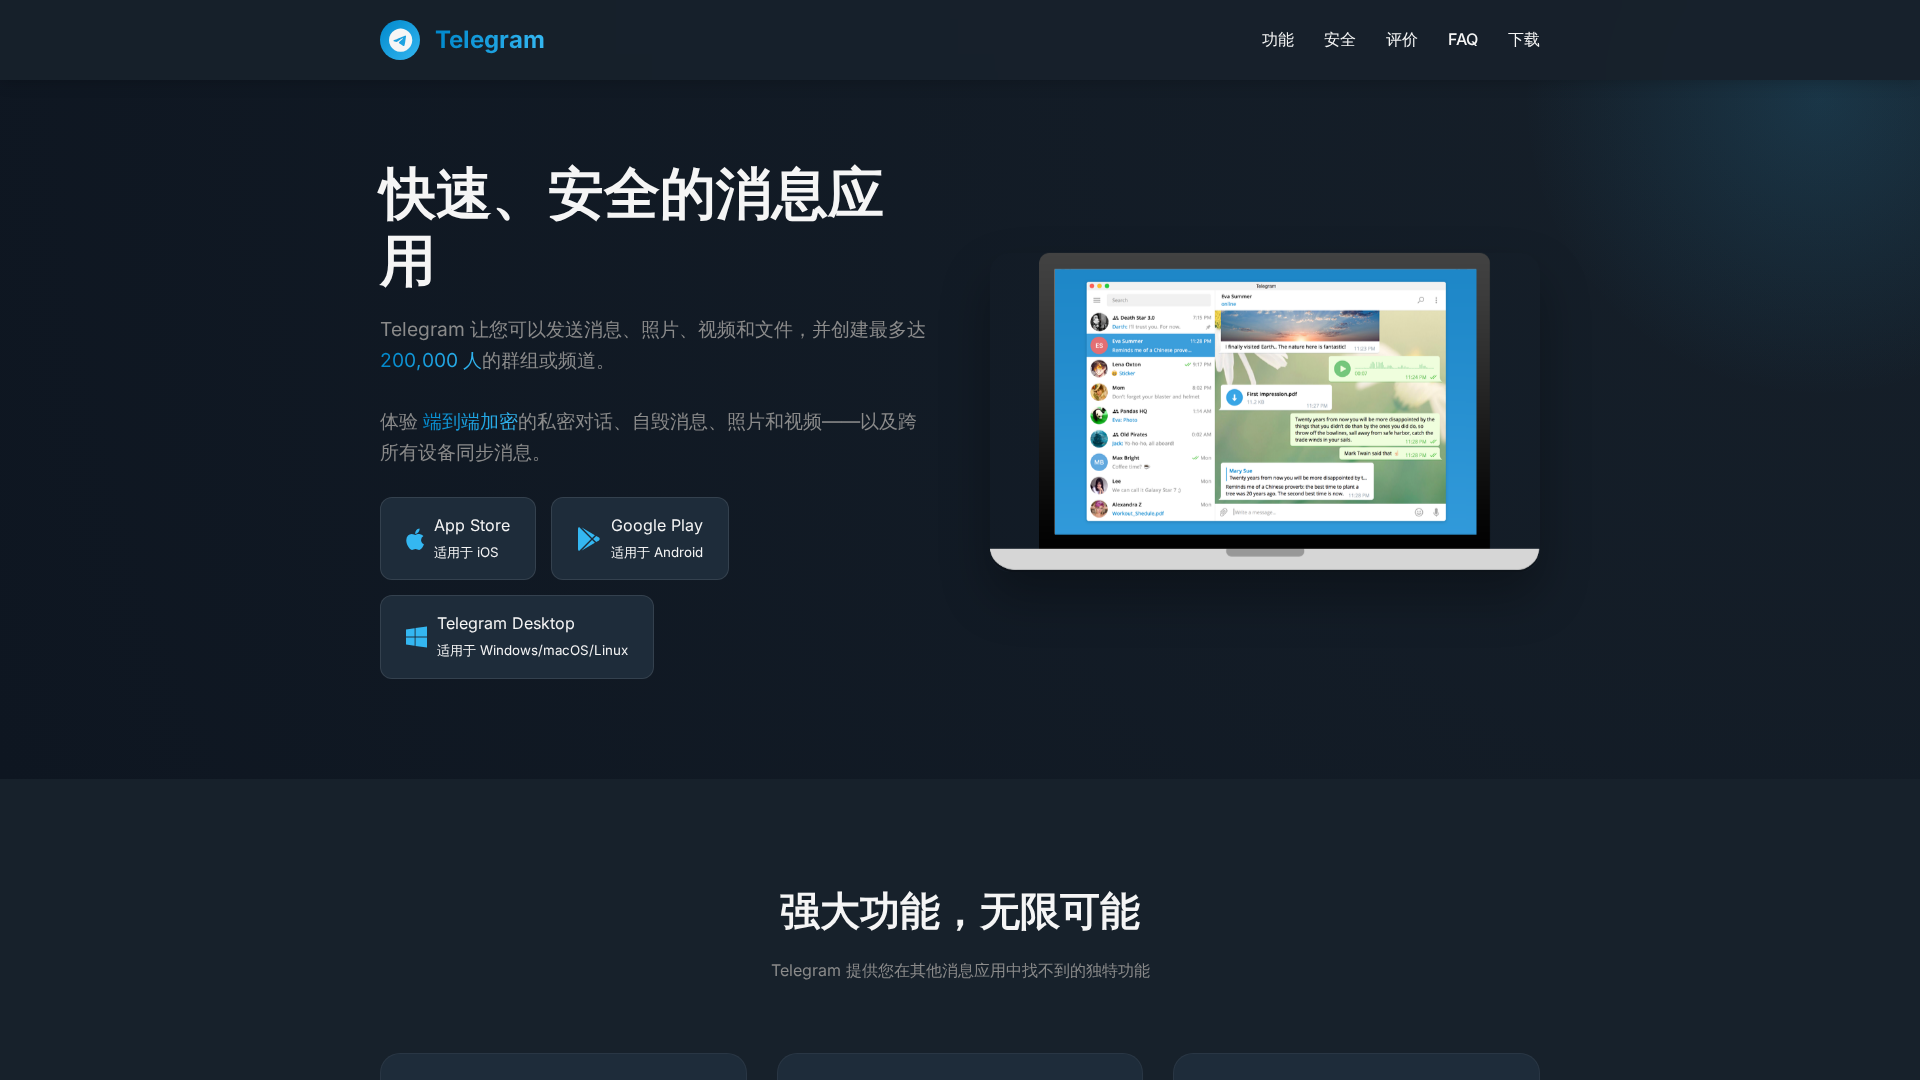The image size is (1920, 1080).
Task: Click the Apple logo icon
Action: coord(415,539)
